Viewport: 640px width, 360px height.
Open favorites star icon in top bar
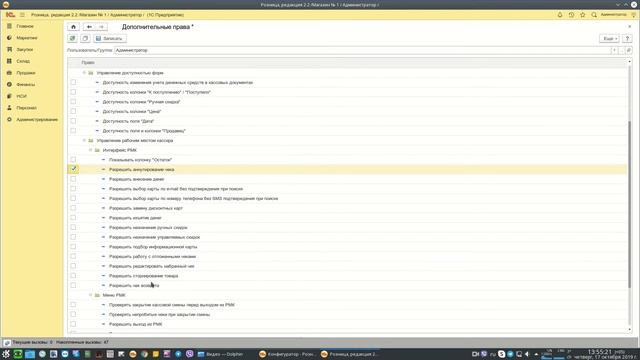[582, 15]
